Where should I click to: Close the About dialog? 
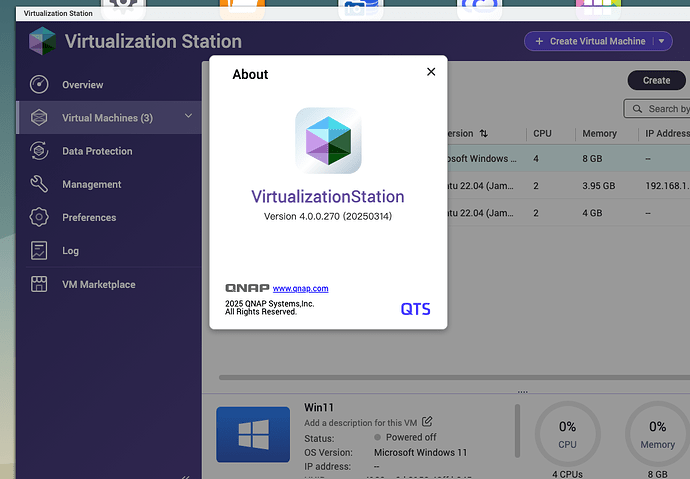(x=431, y=72)
